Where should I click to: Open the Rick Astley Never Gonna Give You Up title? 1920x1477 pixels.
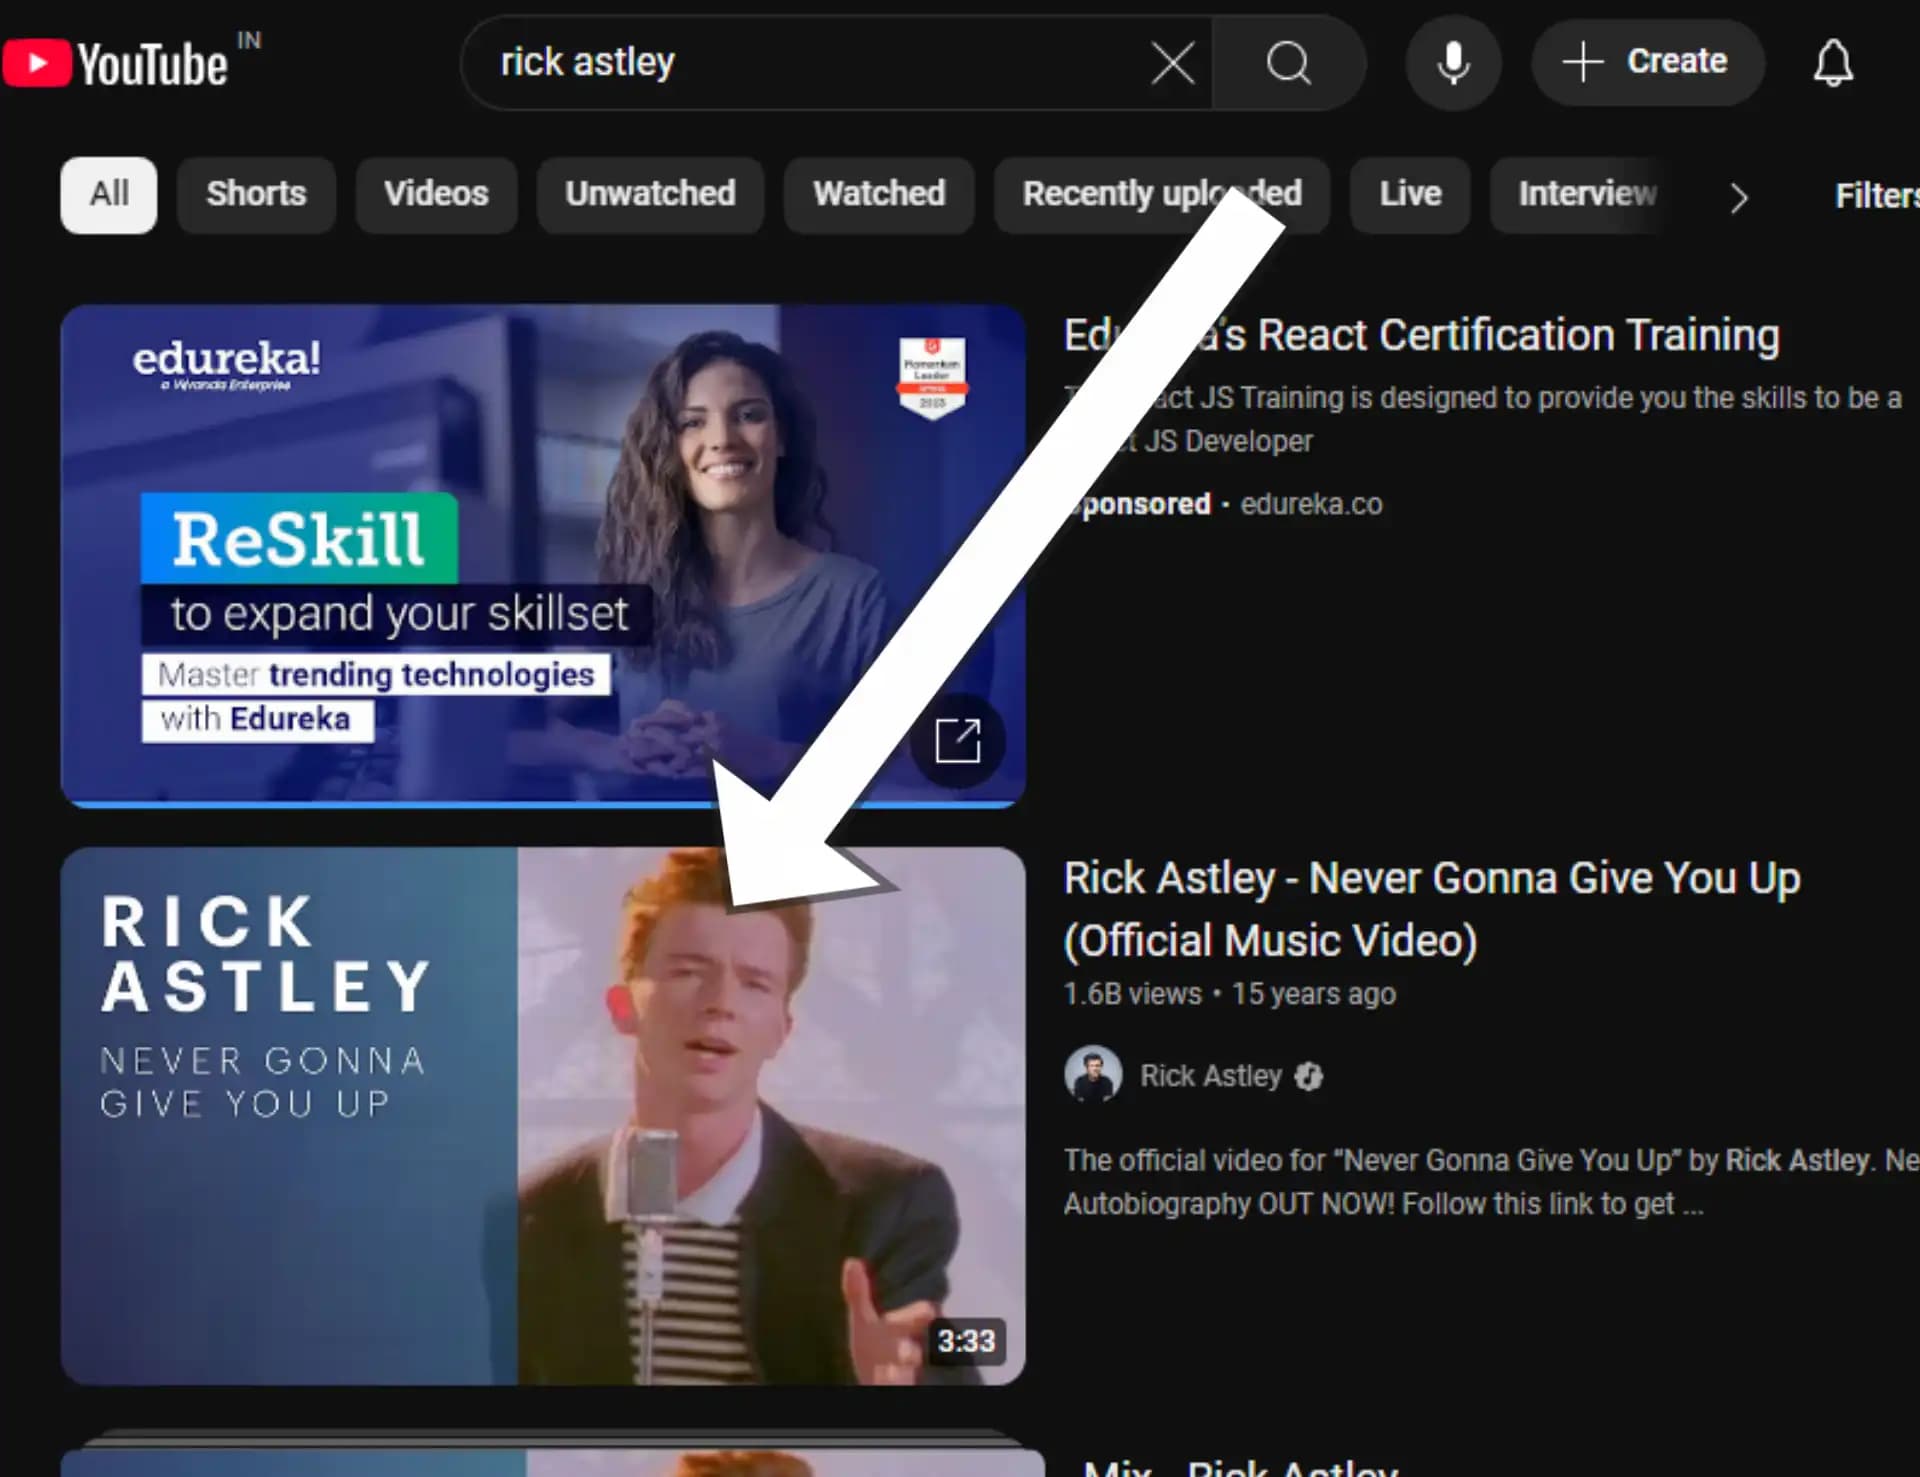[1432, 909]
